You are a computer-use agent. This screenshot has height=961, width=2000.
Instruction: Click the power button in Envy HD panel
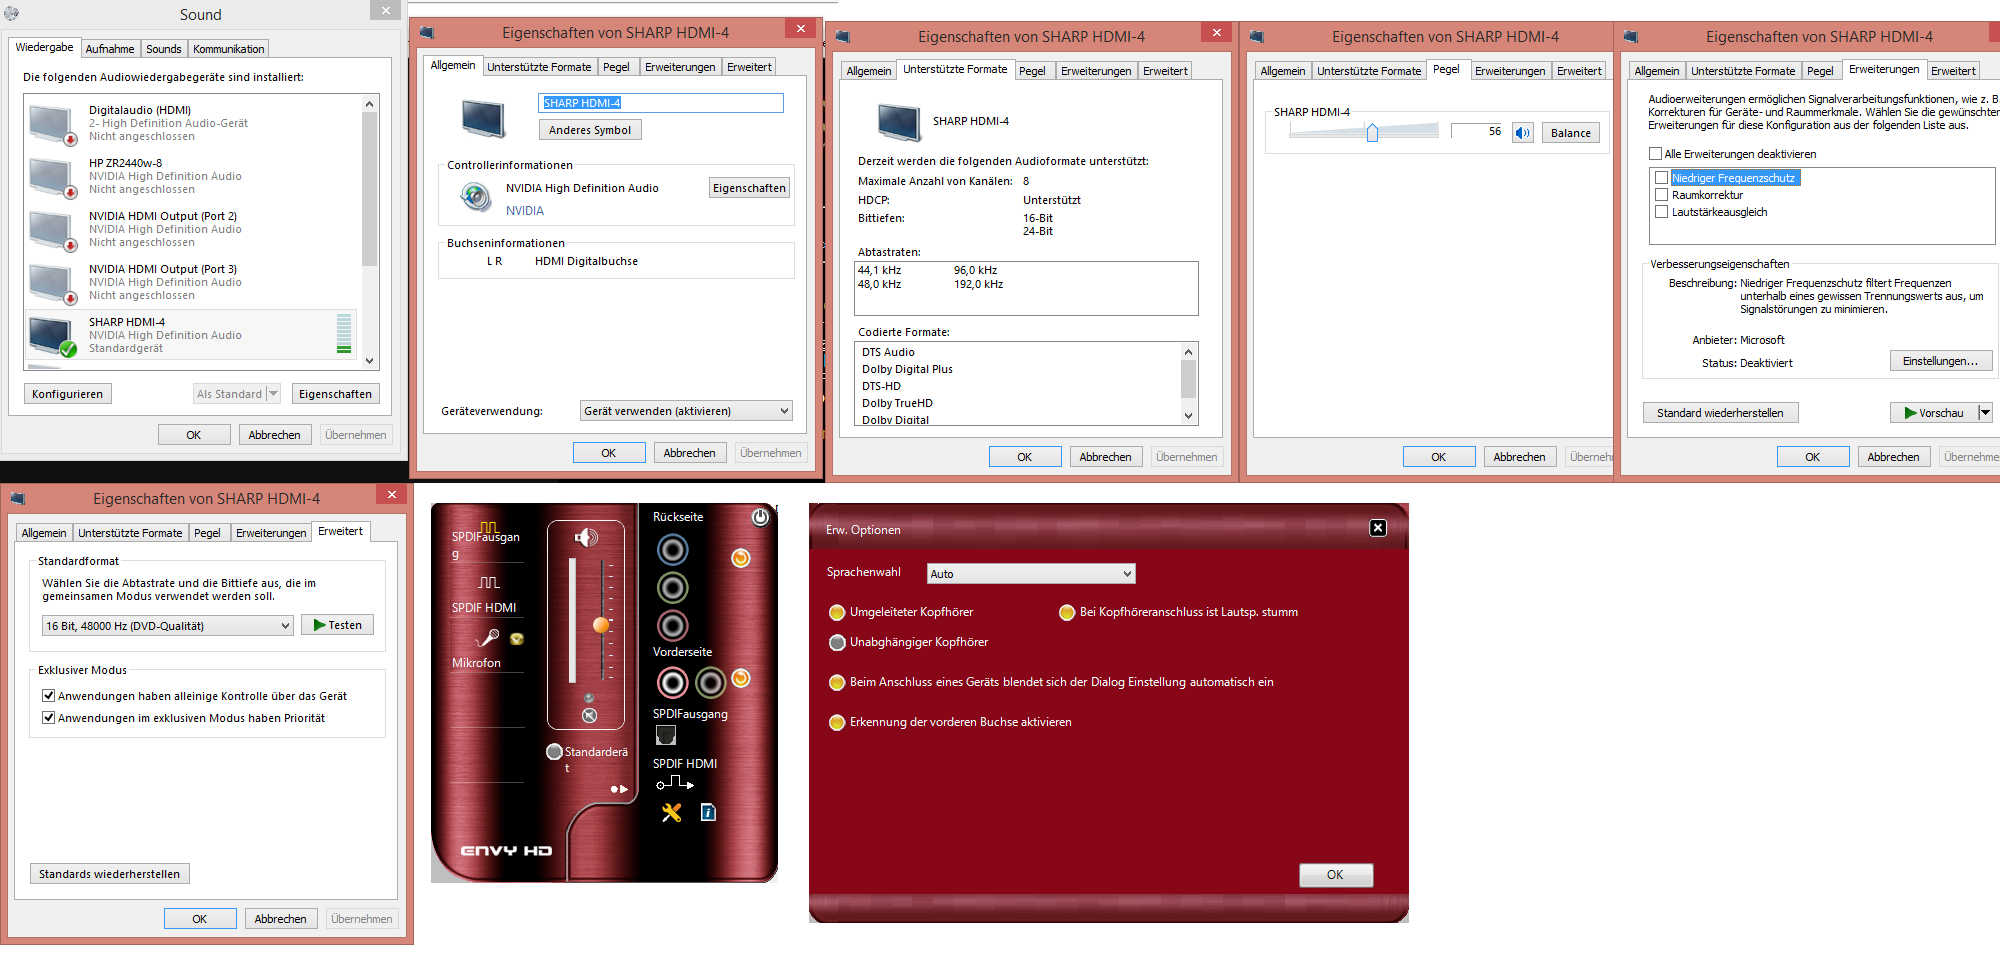pyautogui.click(x=760, y=517)
